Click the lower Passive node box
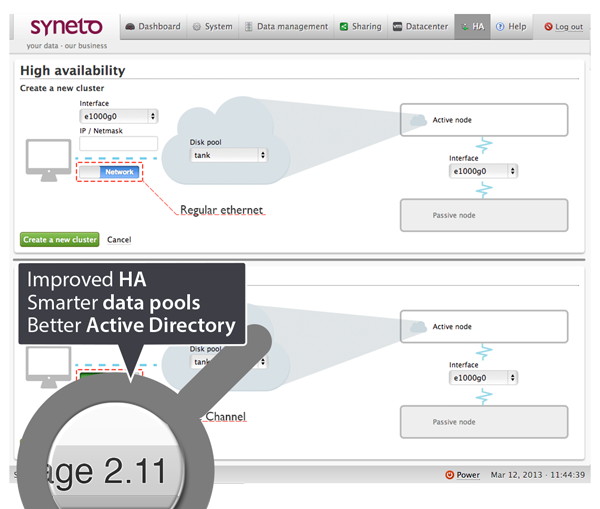Viewport: 600px width, 509px height. pyautogui.click(x=484, y=422)
